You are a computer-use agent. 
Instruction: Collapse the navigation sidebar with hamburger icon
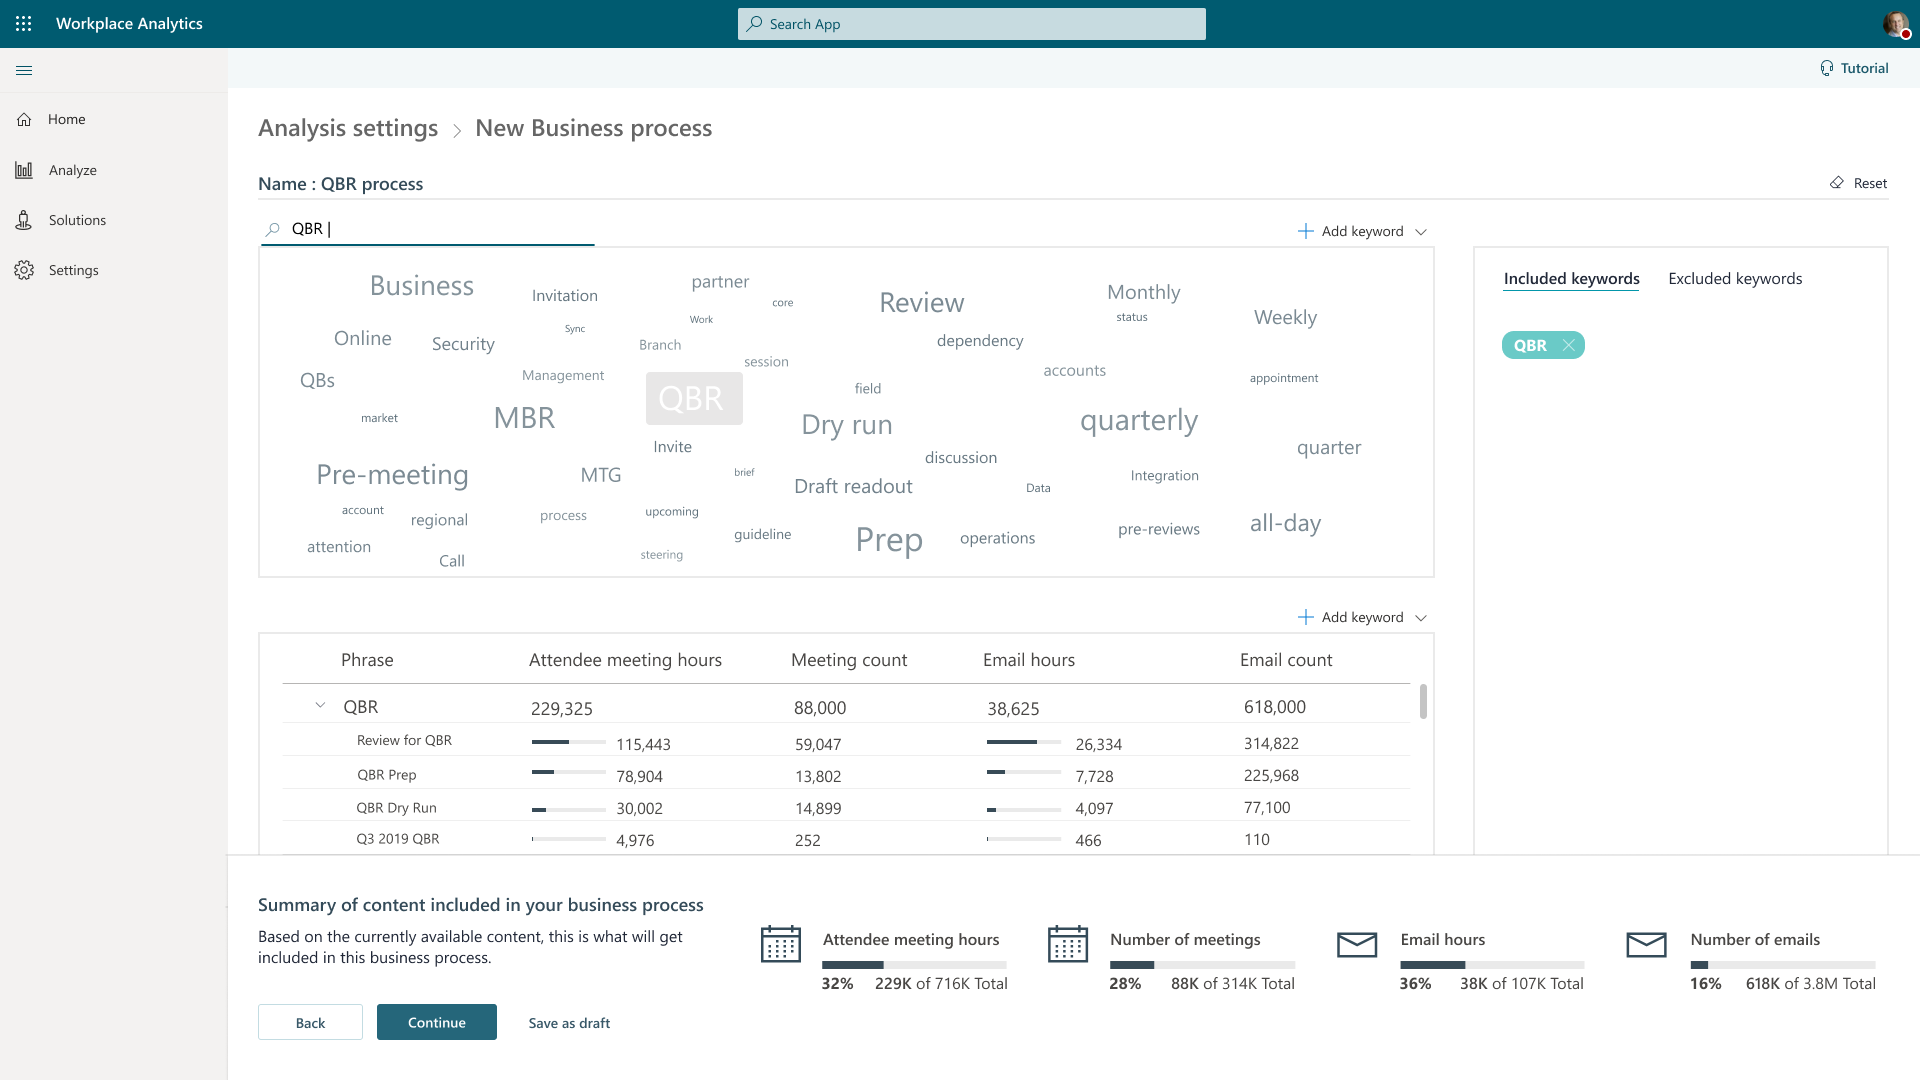pos(24,70)
